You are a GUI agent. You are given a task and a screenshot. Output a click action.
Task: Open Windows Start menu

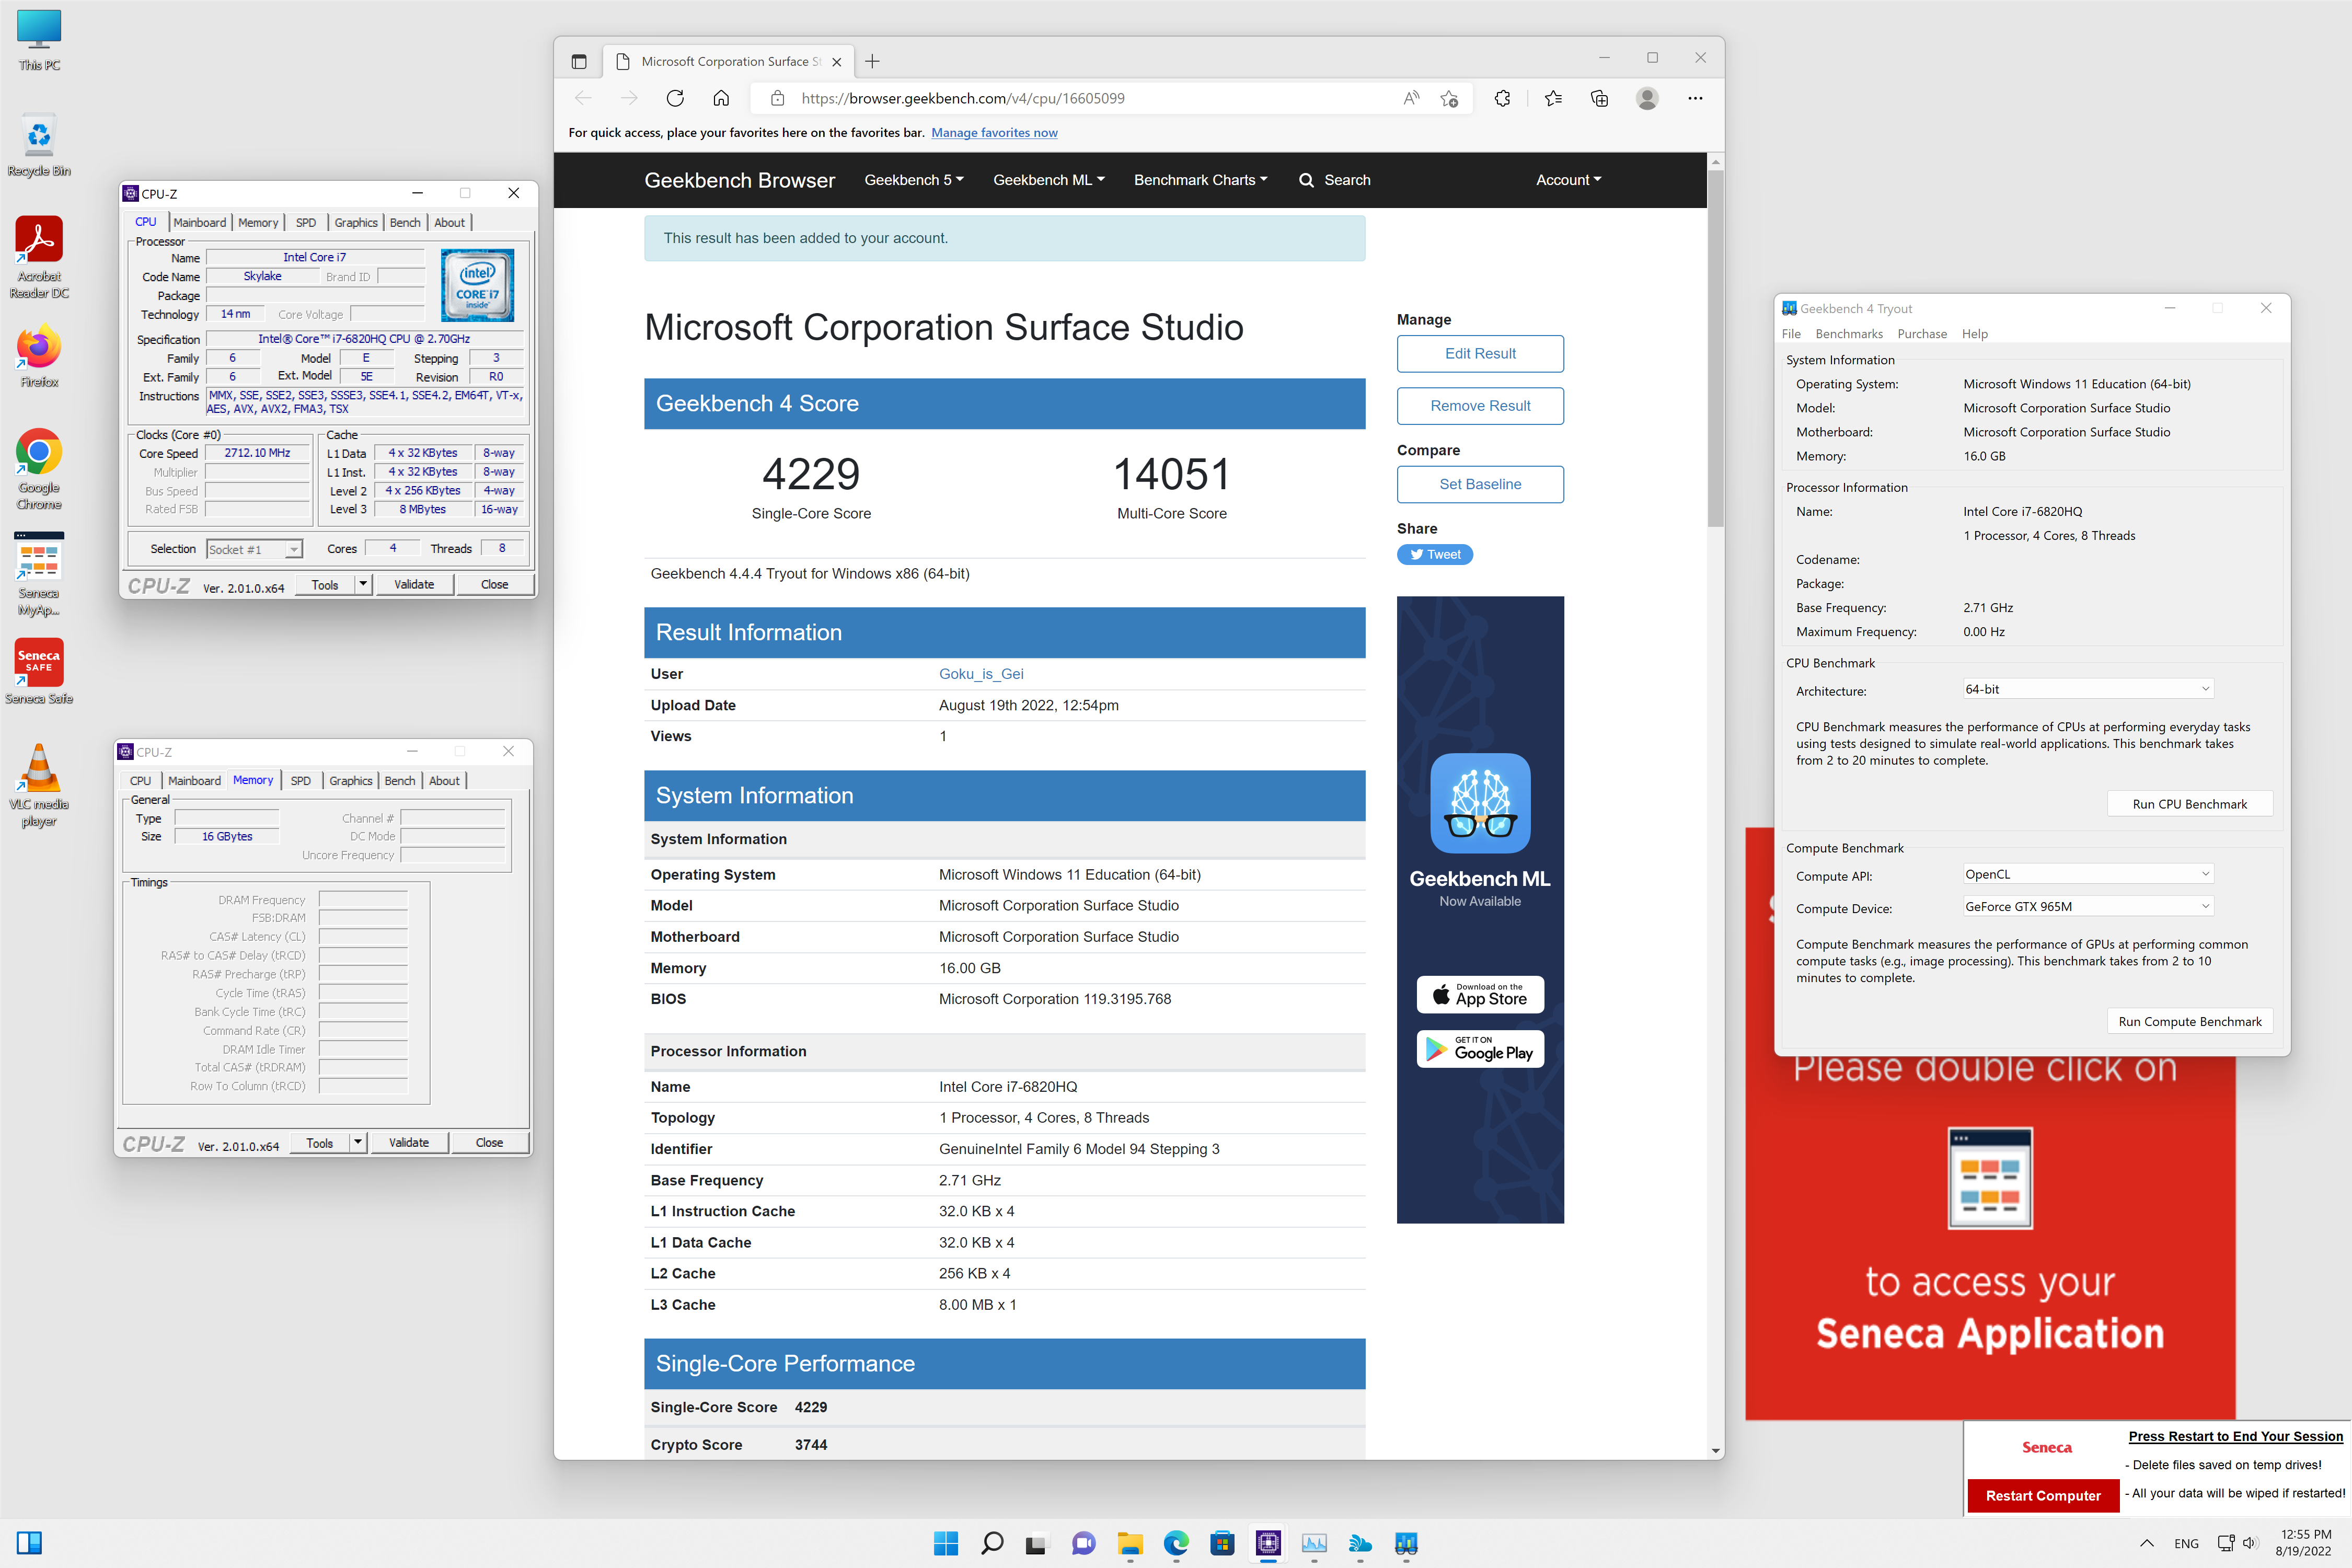[945, 1543]
